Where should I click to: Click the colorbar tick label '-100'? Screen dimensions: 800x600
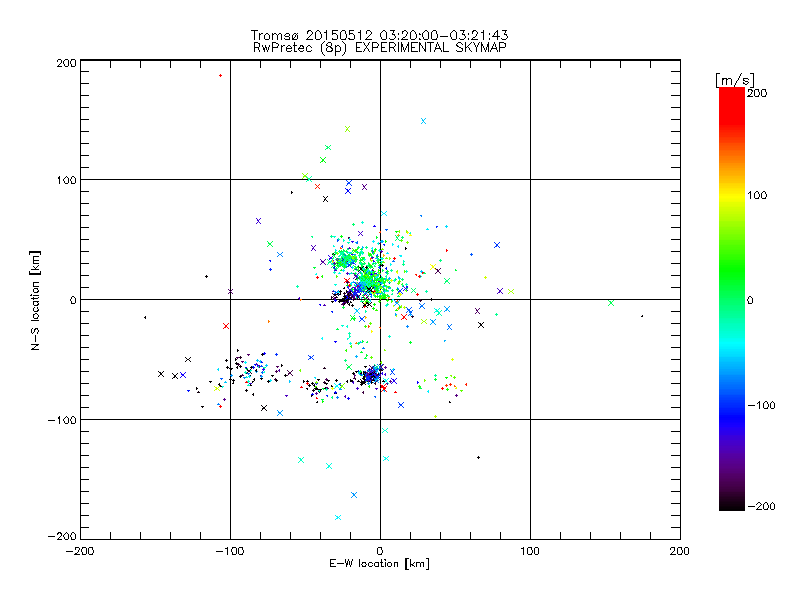point(761,405)
